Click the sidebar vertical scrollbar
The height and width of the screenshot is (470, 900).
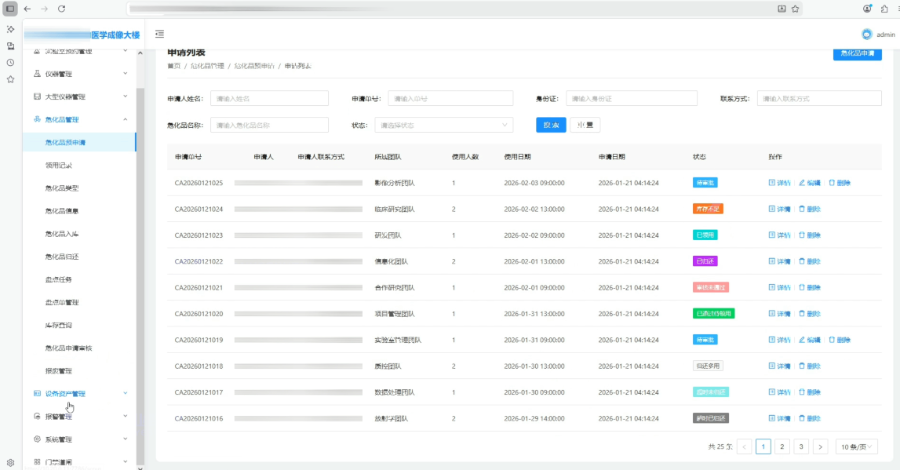(141, 275)
